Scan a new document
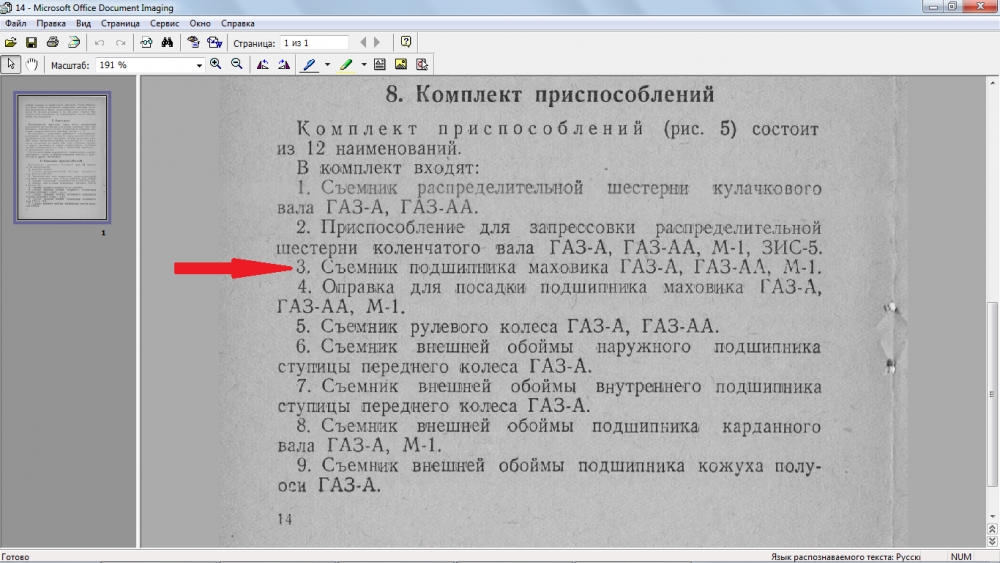Screen dimensions: 1000x563 [74, 43]
